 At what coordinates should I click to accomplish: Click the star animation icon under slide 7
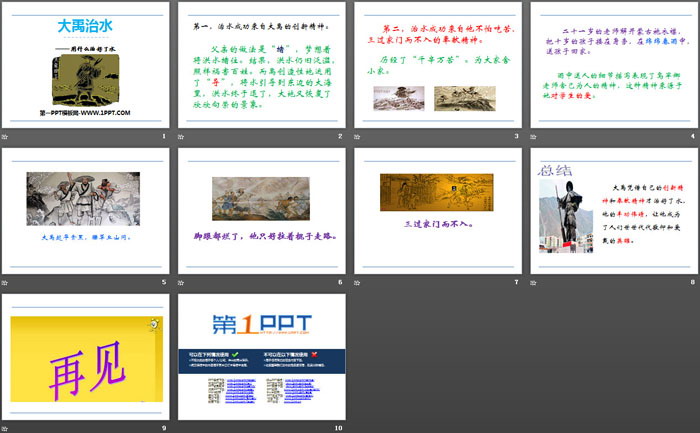357,283
